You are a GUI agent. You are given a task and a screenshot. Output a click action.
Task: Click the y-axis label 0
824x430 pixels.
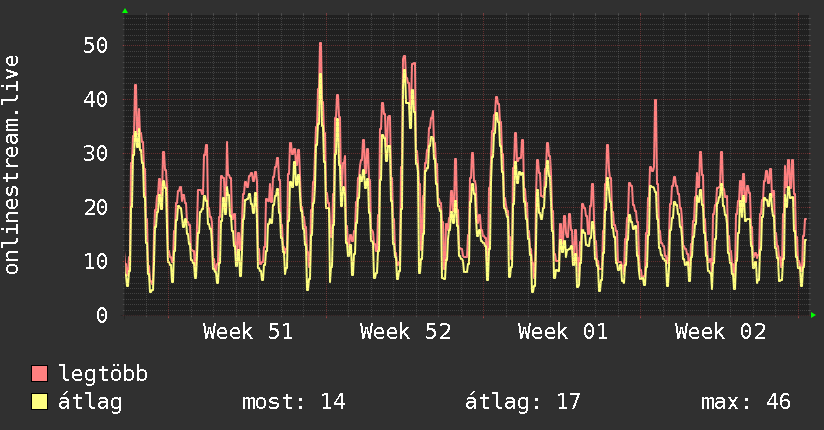click(x=102, y=315)
